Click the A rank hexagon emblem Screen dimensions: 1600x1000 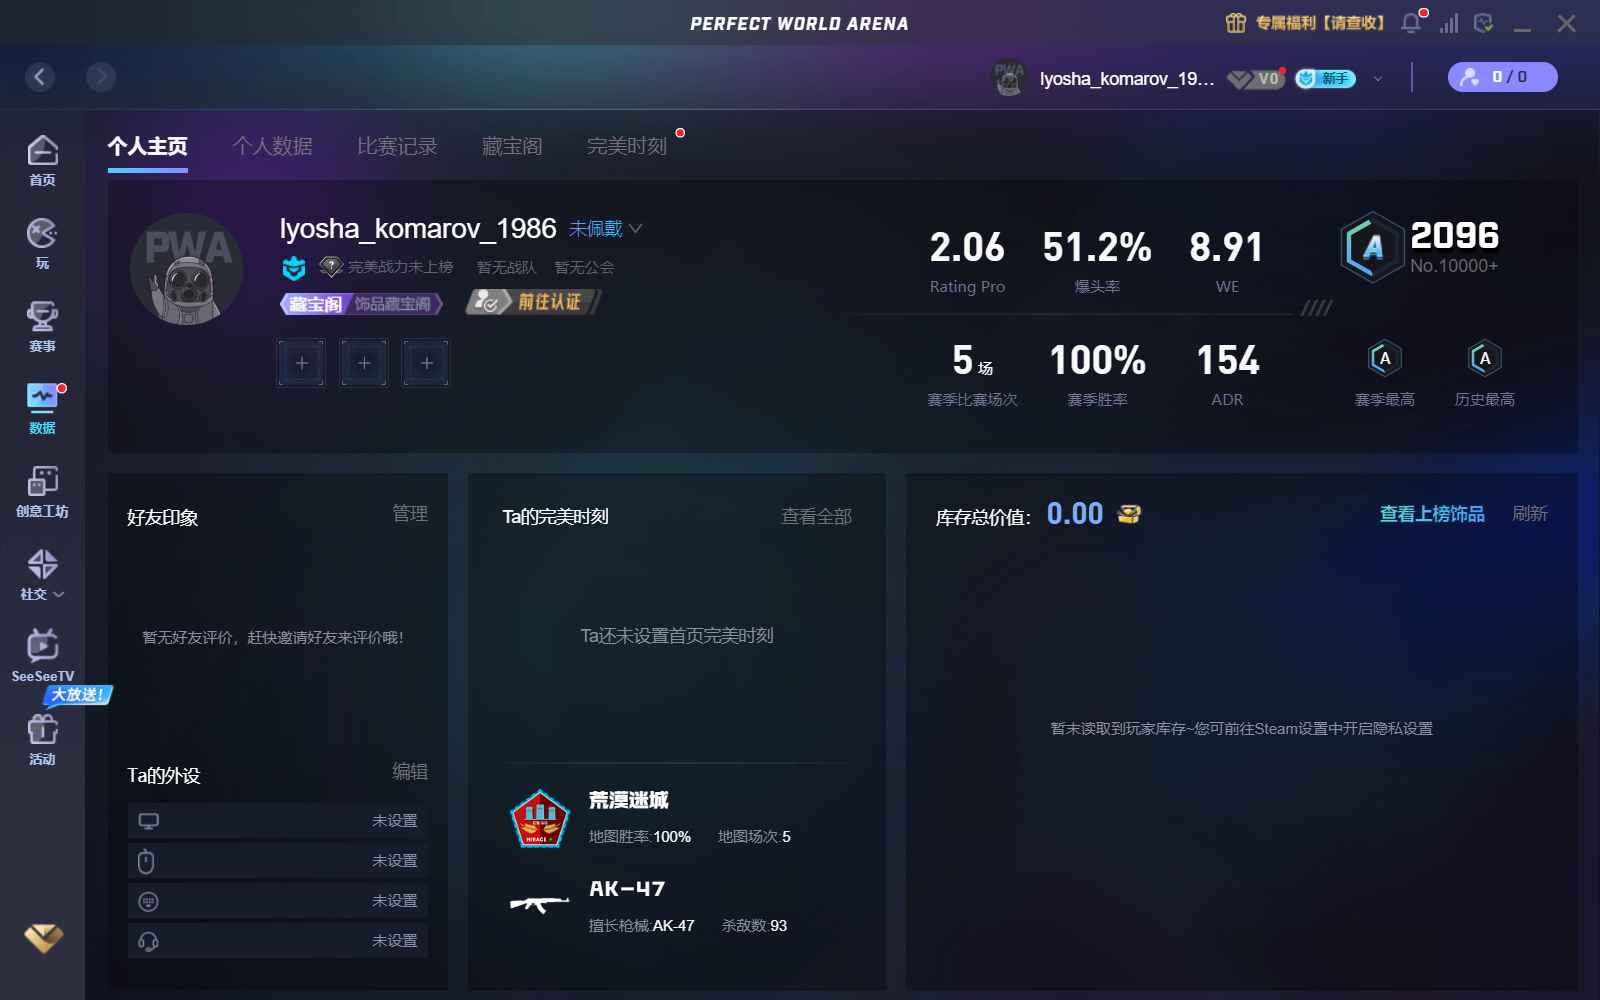point(1372,247)
